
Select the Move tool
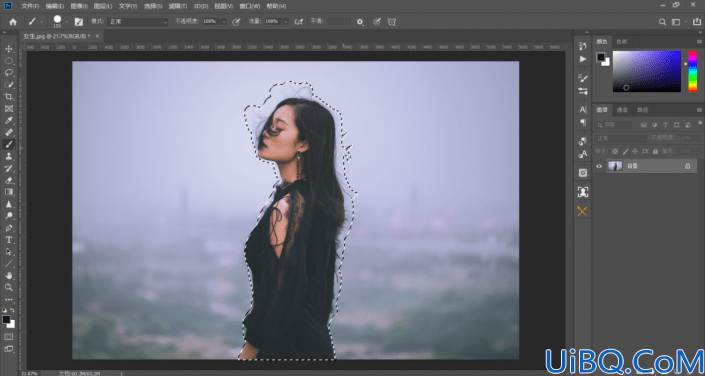point(9,49)
